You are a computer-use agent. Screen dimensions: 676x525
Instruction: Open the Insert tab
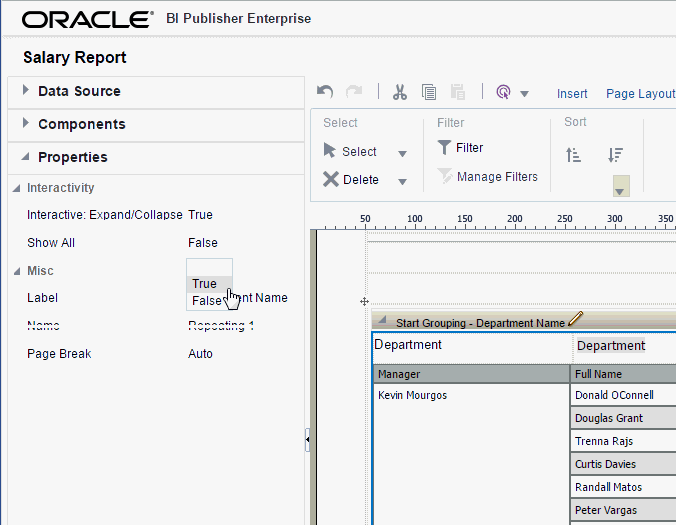pos(572,94)
